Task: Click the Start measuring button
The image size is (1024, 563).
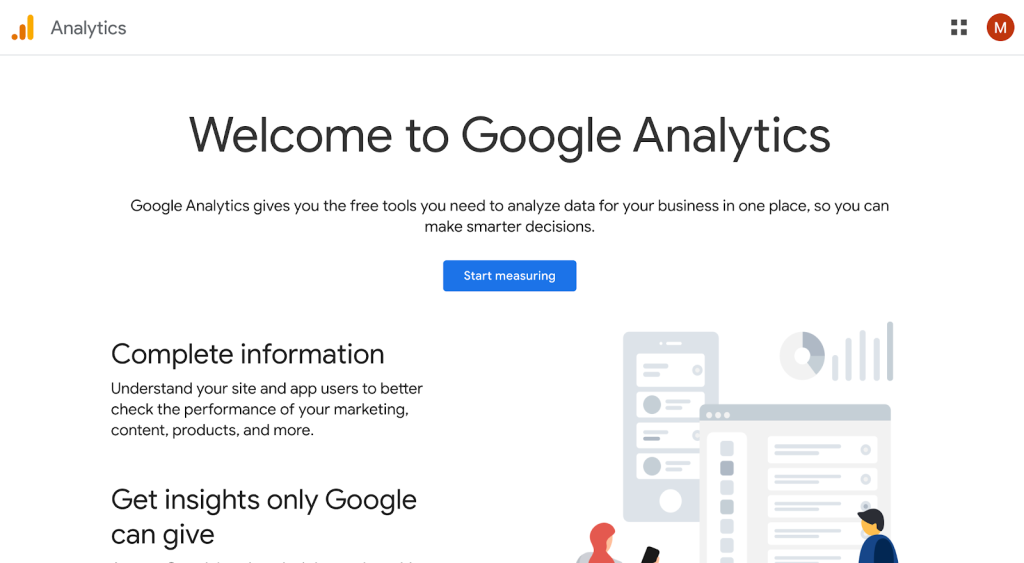Action: pos(509,276)
